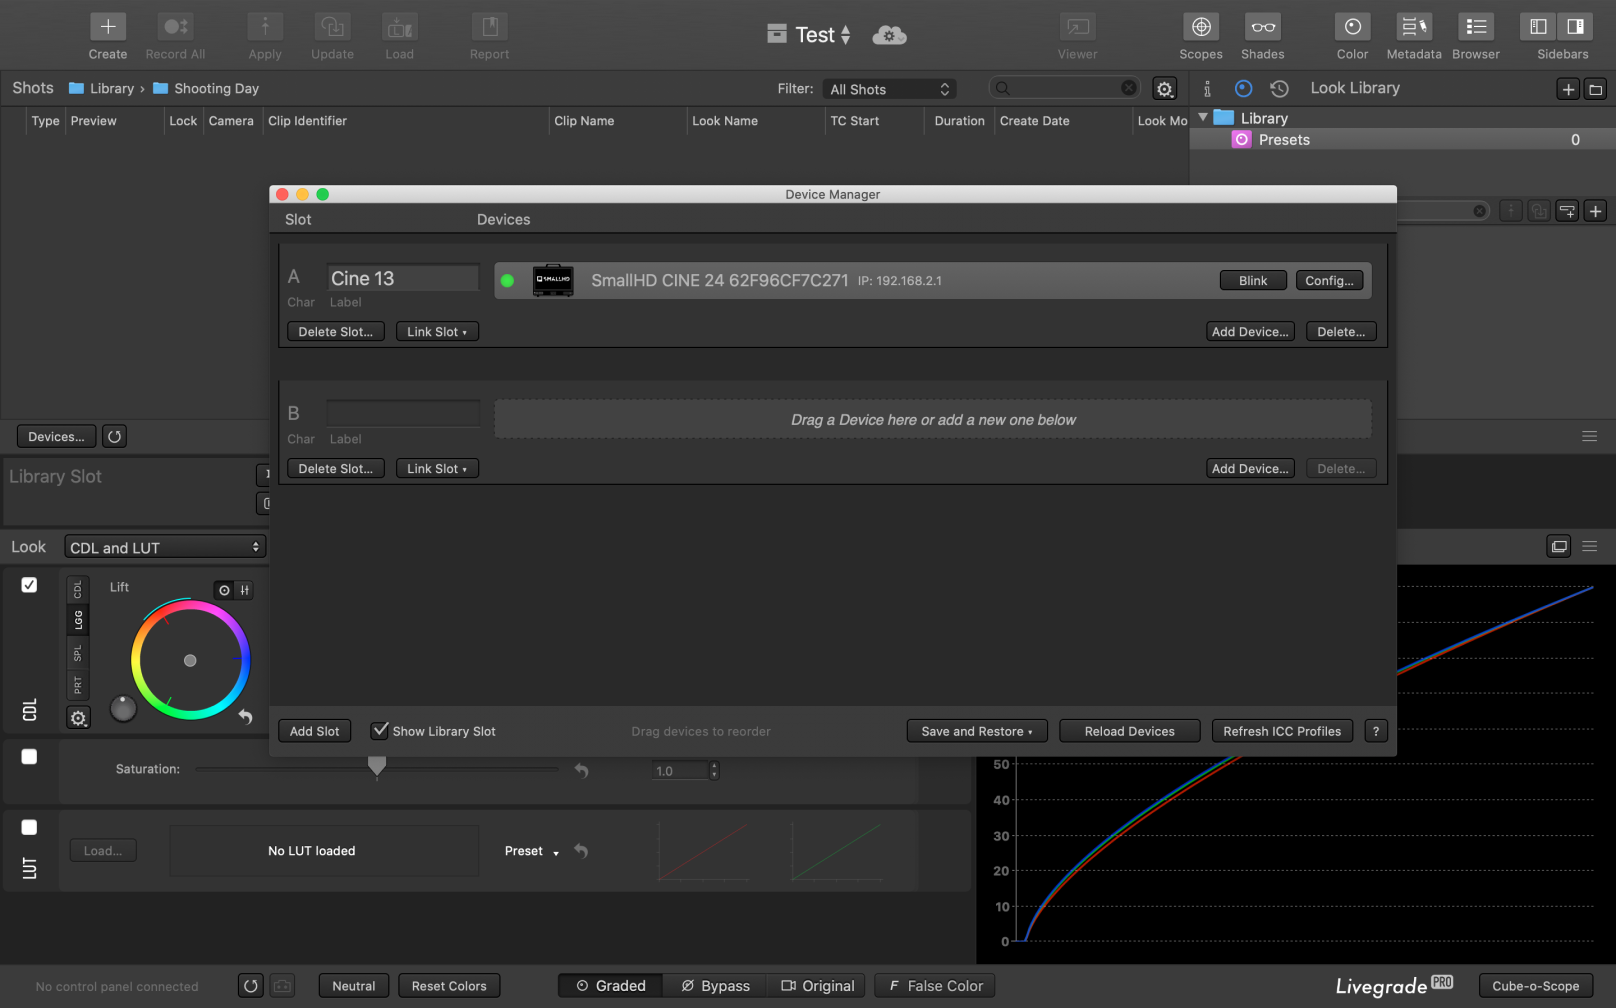Enable the Saturation node checkbox
The image size is (1616, 1008).
point(29,757)
